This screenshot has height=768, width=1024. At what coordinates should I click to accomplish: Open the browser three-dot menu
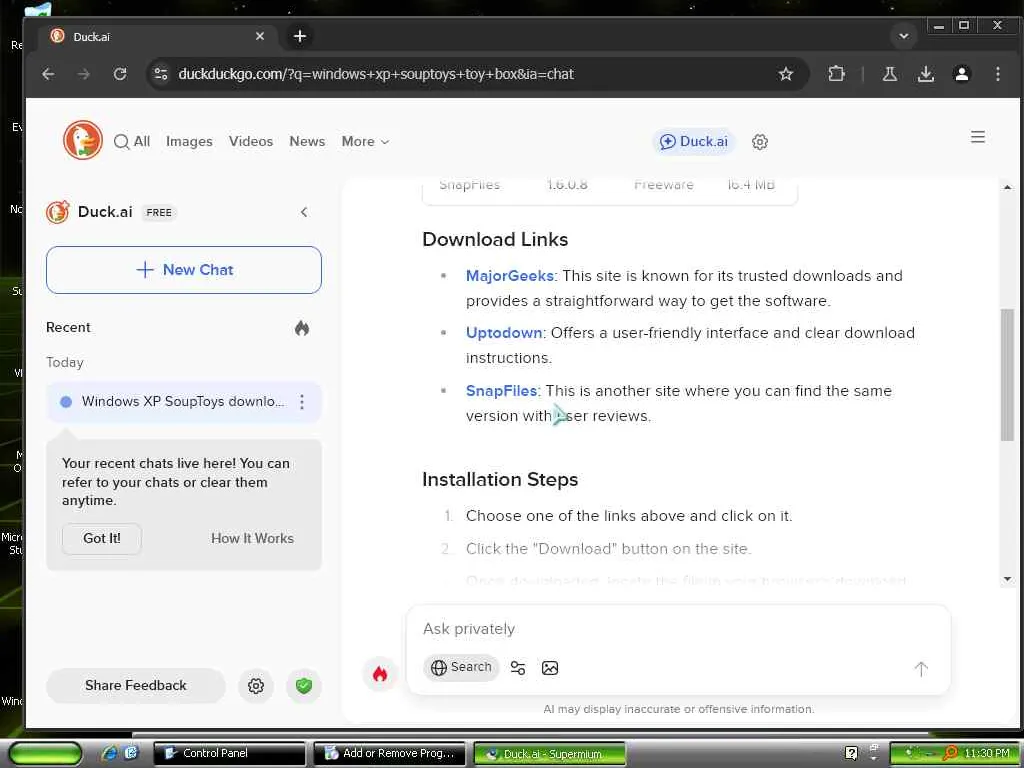(997, 74)
